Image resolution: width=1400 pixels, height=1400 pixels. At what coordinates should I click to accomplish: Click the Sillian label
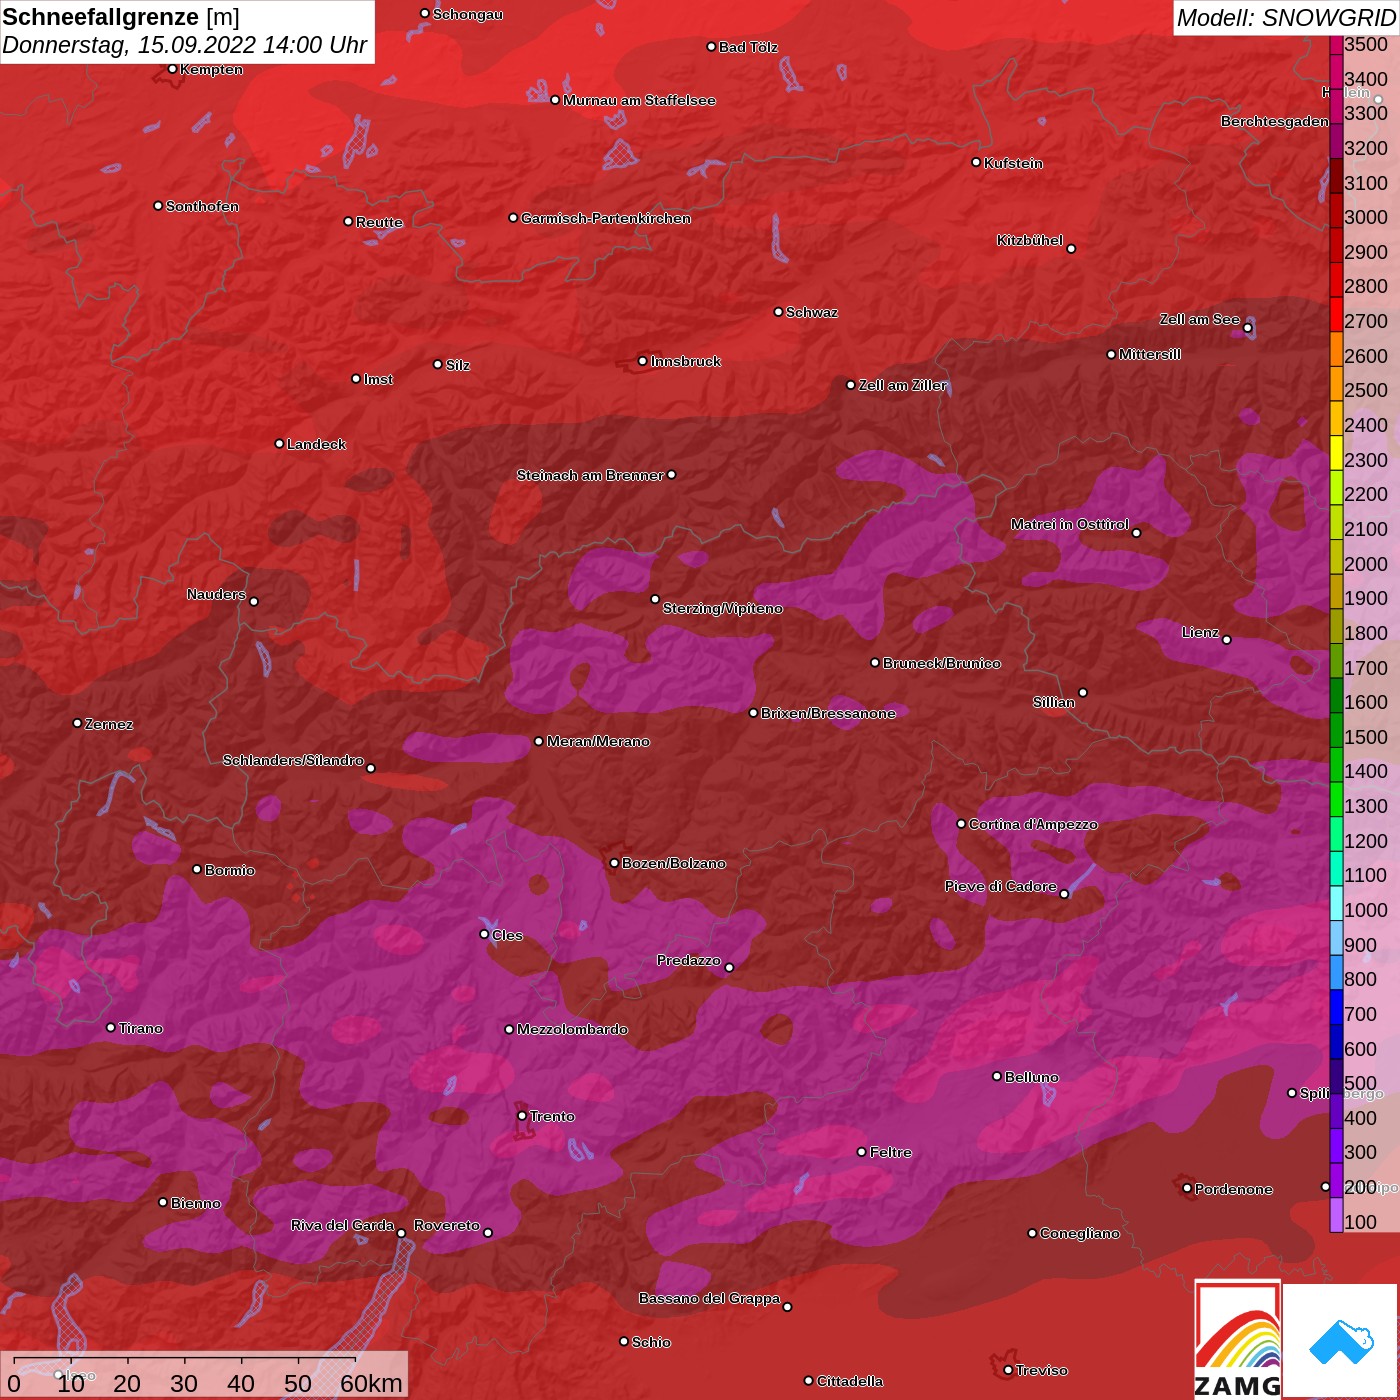(x=1054, y=702)
